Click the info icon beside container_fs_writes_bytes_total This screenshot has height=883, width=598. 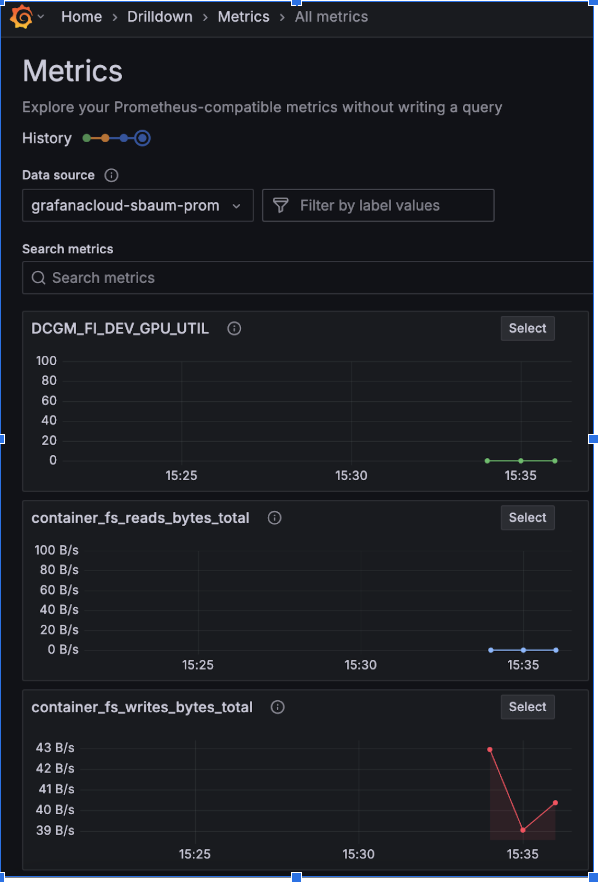277,707
